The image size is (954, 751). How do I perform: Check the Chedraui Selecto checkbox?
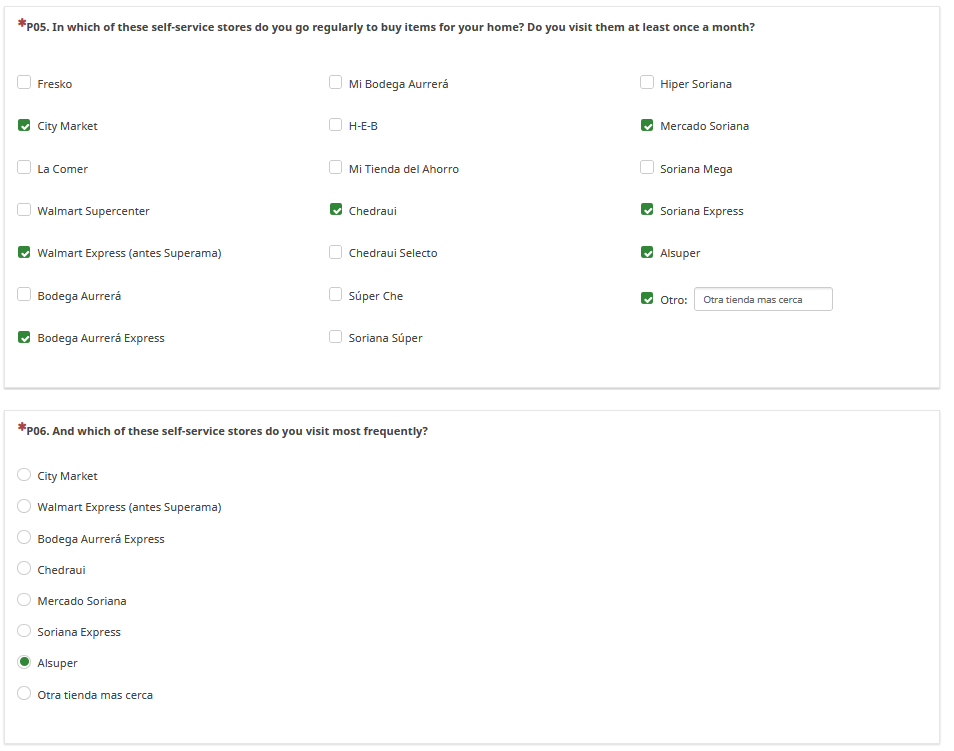pyautogui.click(x=336, y=252)
